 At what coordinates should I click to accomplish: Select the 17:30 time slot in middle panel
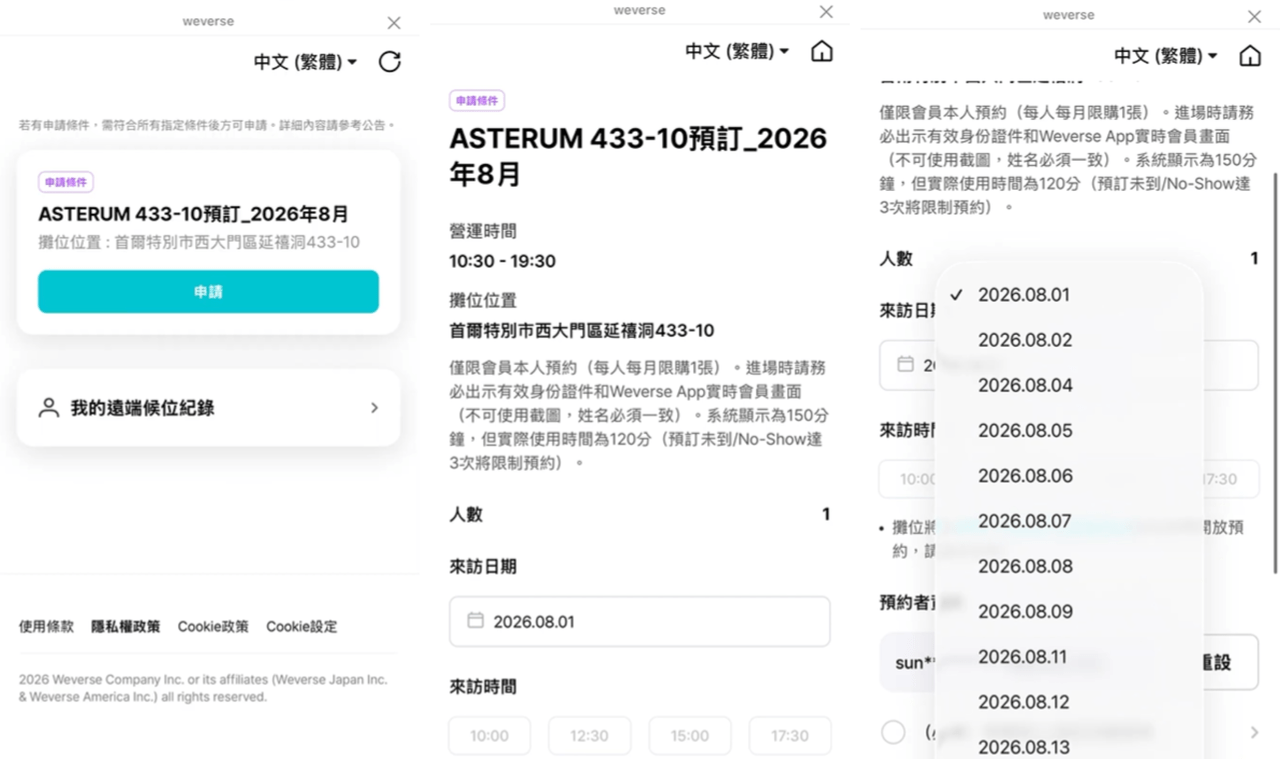coord(790,736)
